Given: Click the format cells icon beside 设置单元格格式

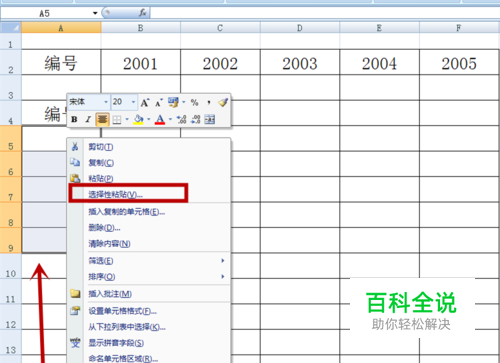Looking at the screenshot, I should 75,311.
